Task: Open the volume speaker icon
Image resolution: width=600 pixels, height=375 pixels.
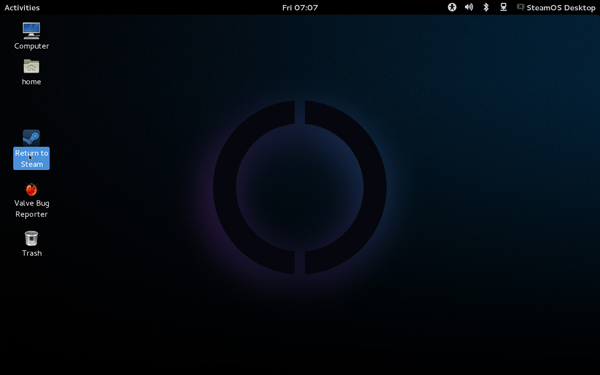Action: (x=469, y=7)
